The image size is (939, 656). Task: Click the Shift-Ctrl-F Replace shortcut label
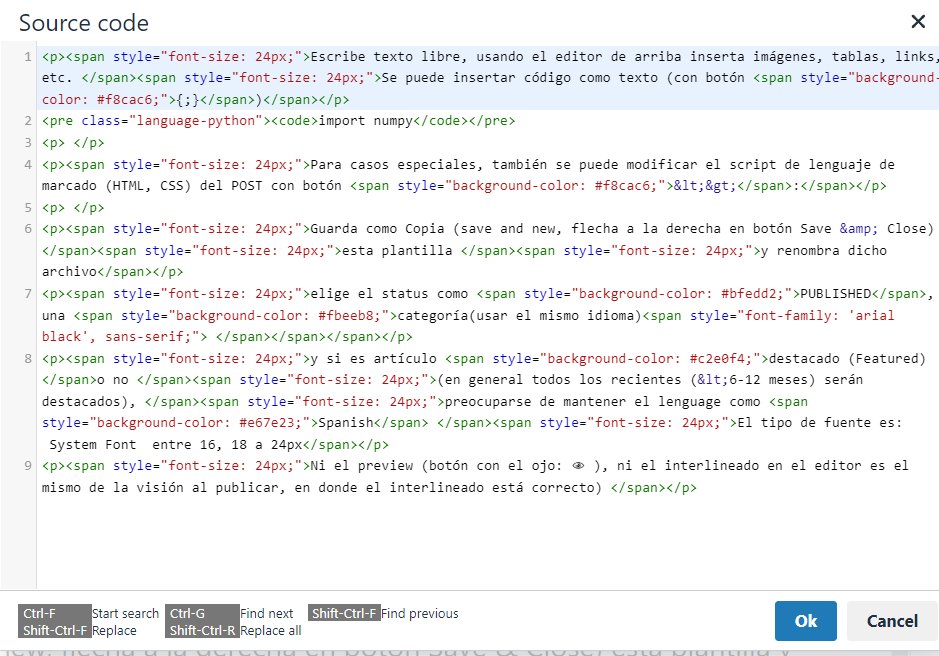(54, 630)
